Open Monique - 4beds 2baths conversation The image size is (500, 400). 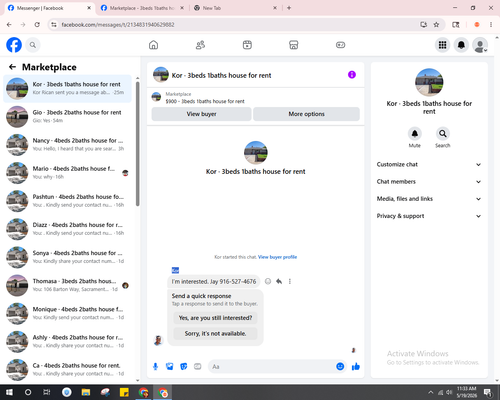(x=67, y=313)
